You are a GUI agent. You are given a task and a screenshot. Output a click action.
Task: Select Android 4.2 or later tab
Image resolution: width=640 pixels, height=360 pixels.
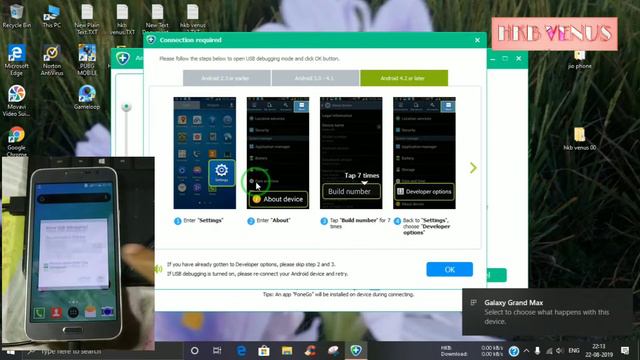tap(404, 78)
